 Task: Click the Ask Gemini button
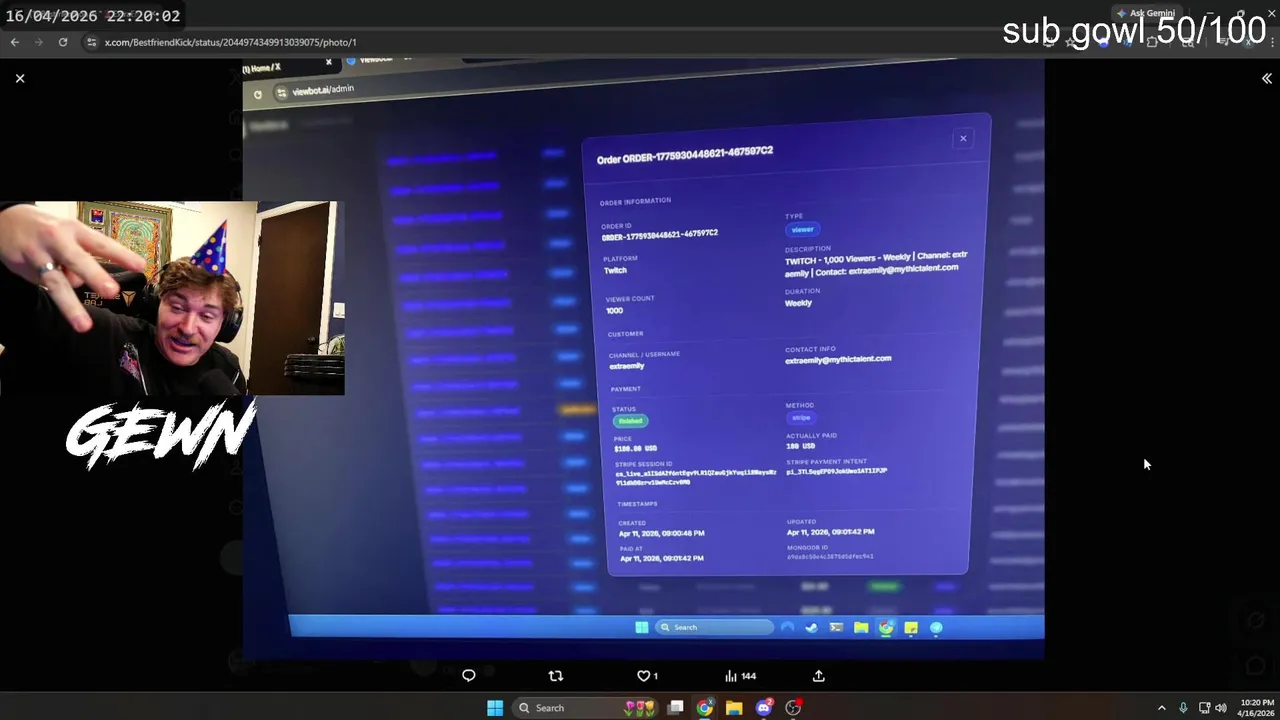pyautogui.click(x=1146, y=13)
